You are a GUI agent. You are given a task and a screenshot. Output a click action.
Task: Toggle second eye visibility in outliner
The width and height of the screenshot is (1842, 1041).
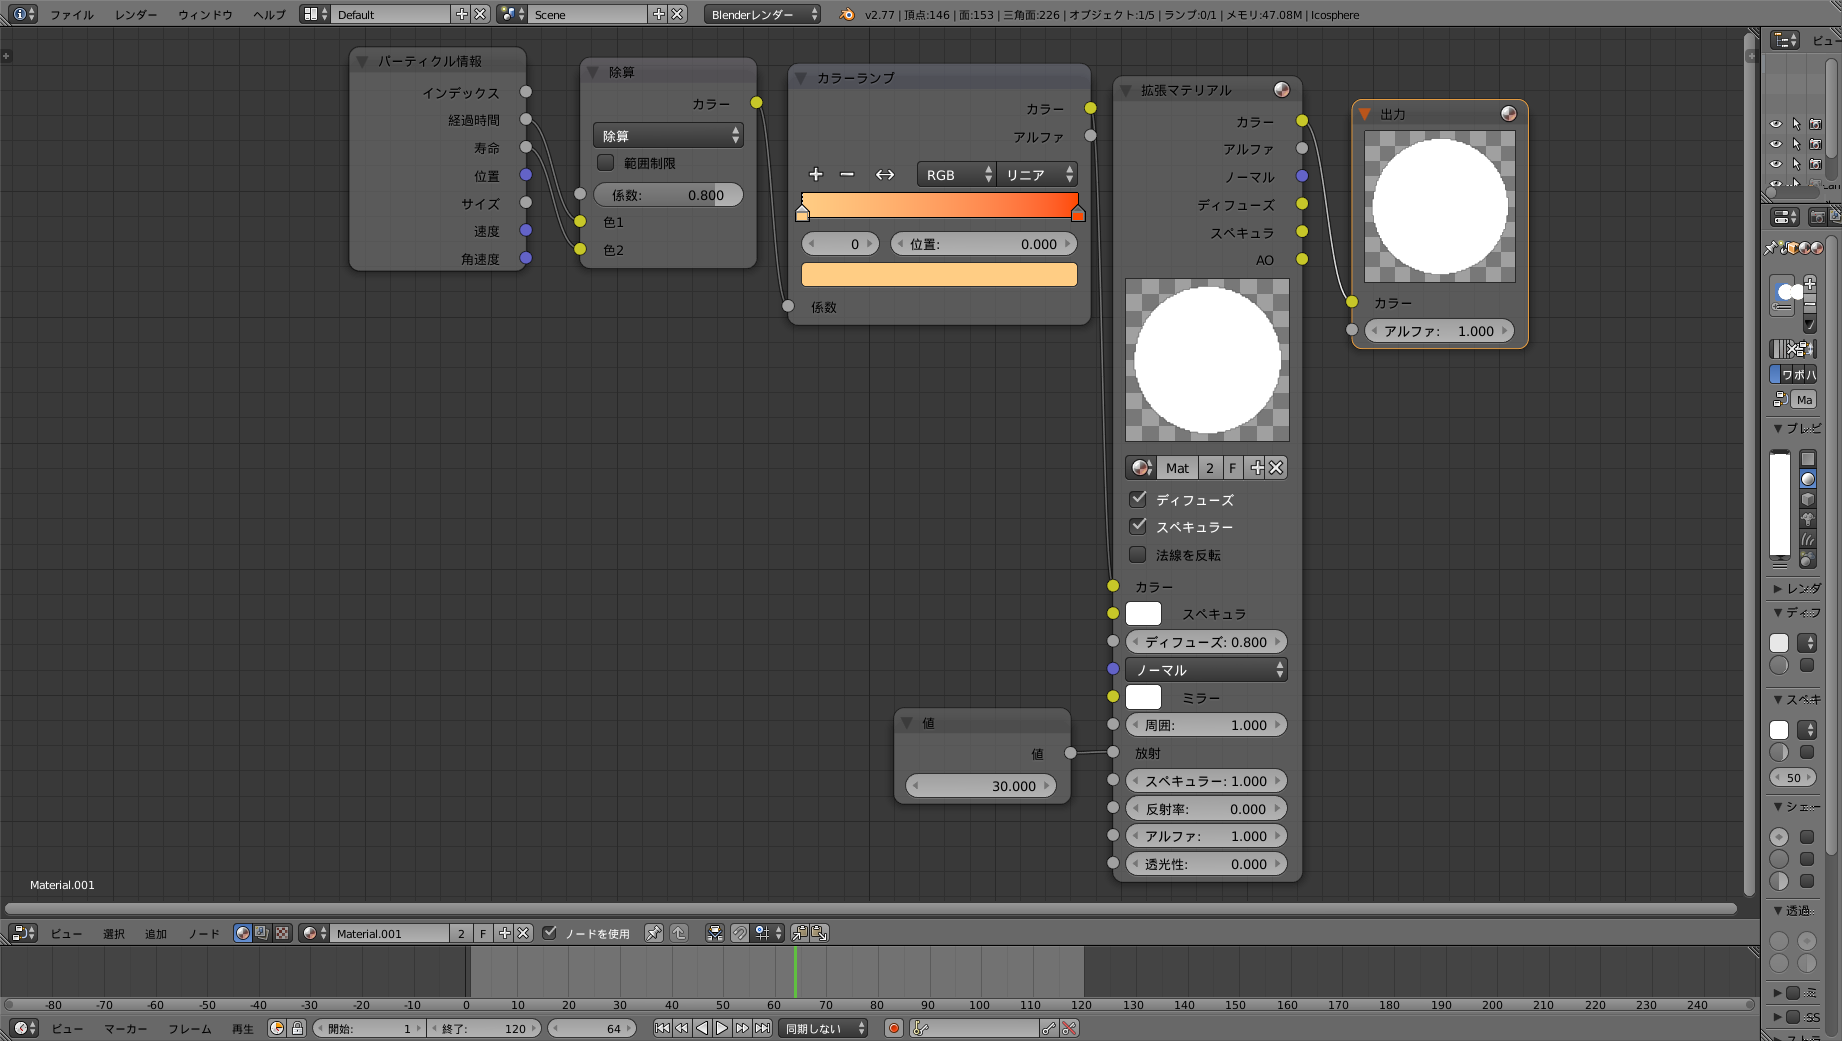(1776, 144)
